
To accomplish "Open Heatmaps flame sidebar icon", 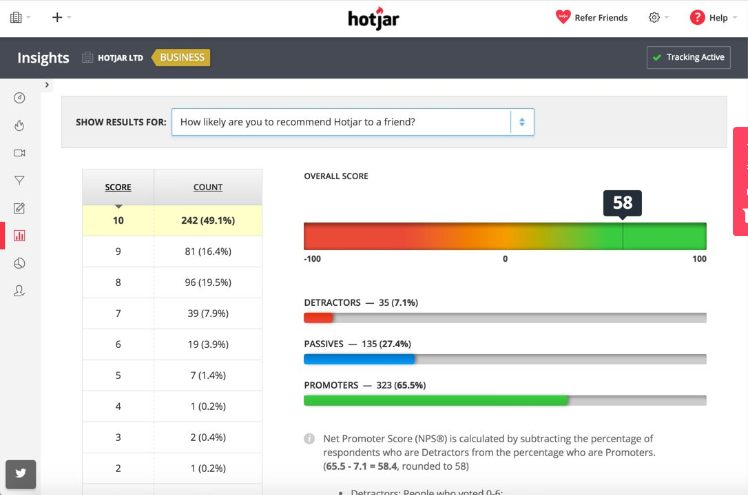I will (20, 125).
